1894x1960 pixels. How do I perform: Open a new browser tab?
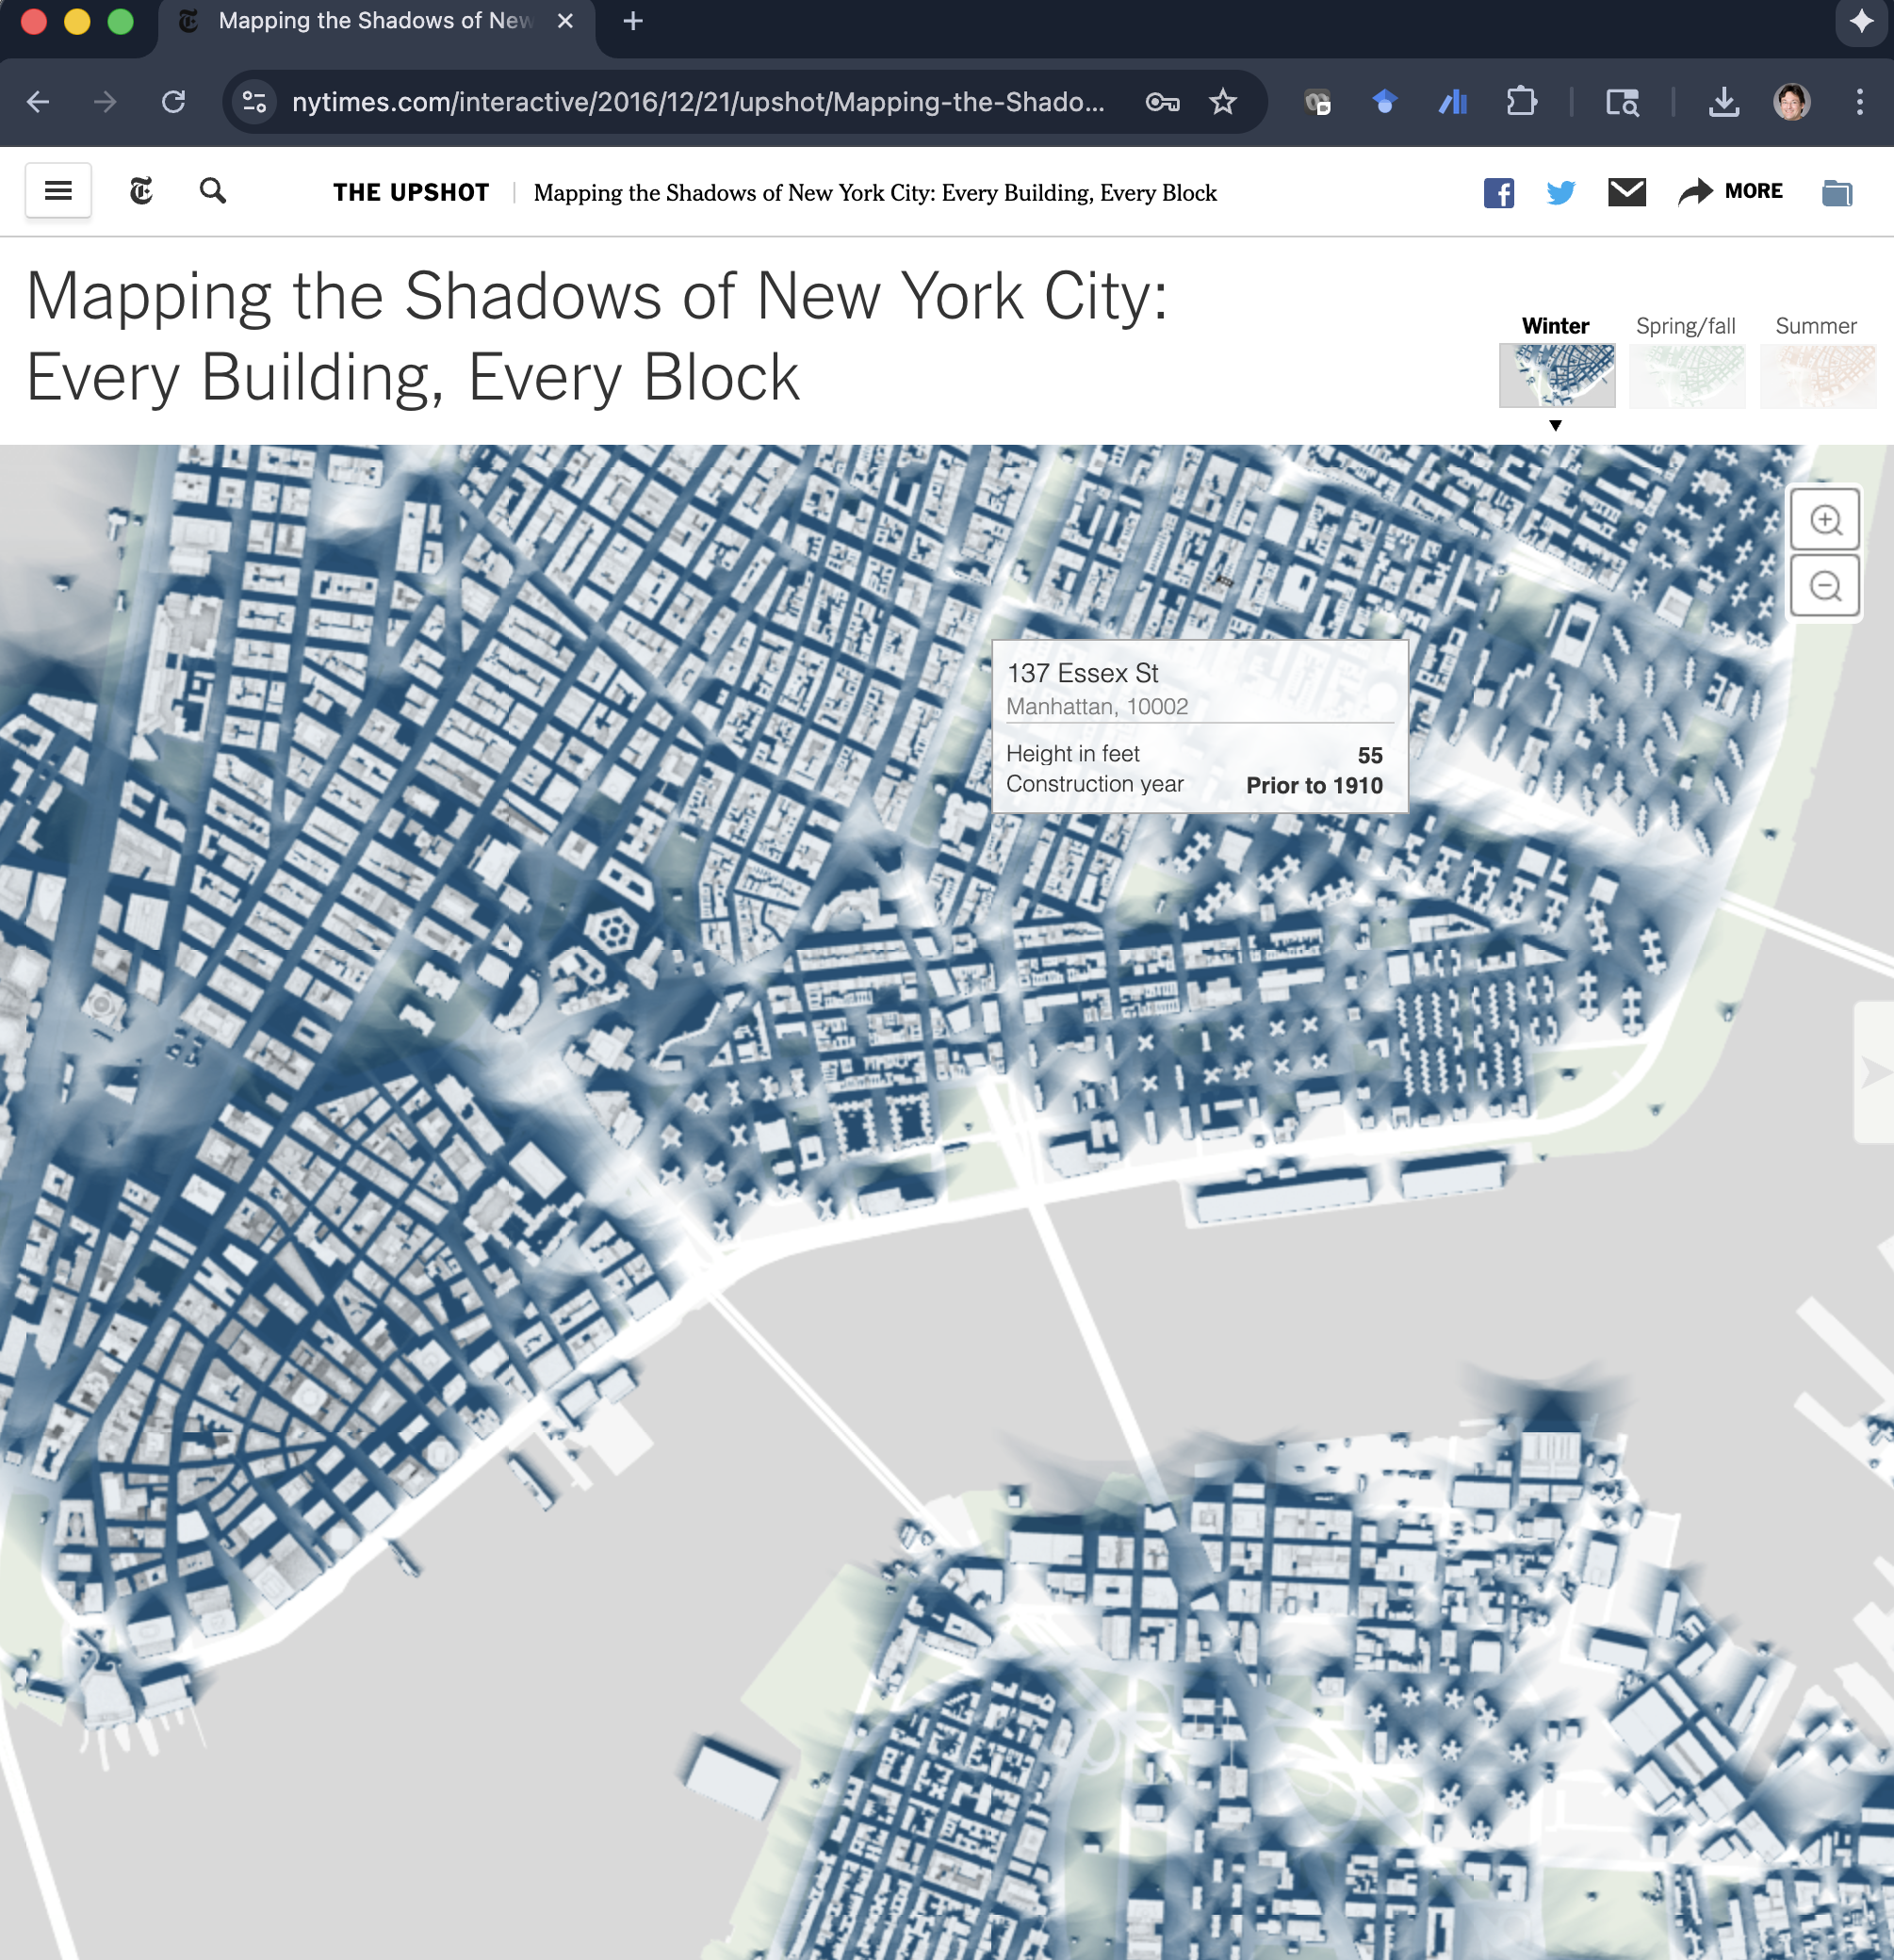click(x=633, y=21)
